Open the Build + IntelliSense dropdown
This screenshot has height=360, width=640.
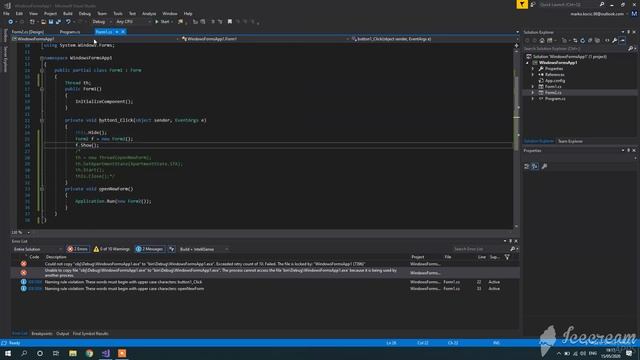tap(204, 249)
